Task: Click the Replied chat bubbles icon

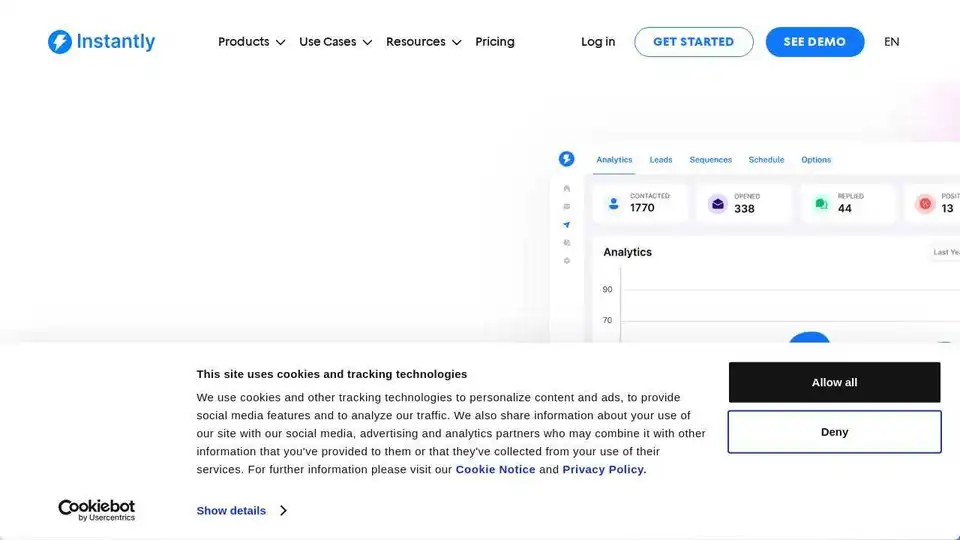Action: pyautogui.click(x=822, y=204)
